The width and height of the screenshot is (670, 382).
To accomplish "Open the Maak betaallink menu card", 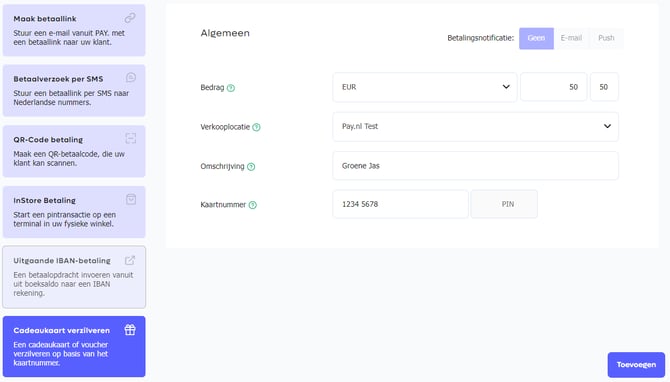I will pyautogui.click(x=74, y=30).
